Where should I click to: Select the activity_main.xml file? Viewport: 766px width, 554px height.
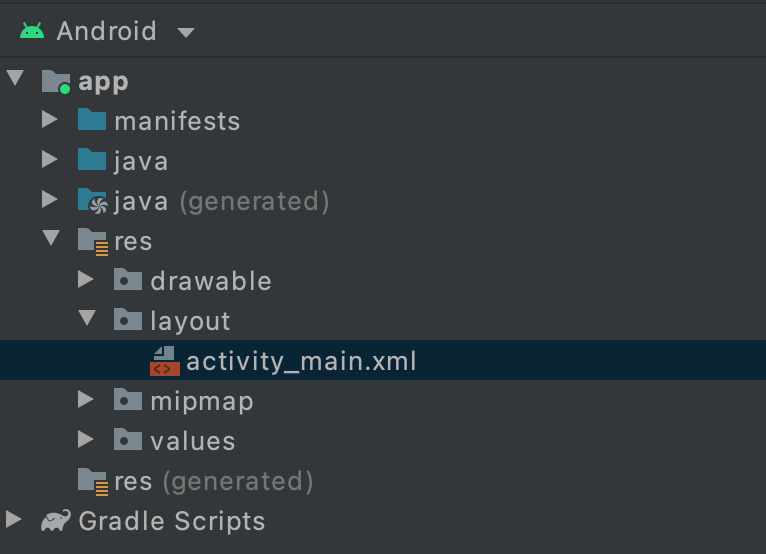[300, 361]
